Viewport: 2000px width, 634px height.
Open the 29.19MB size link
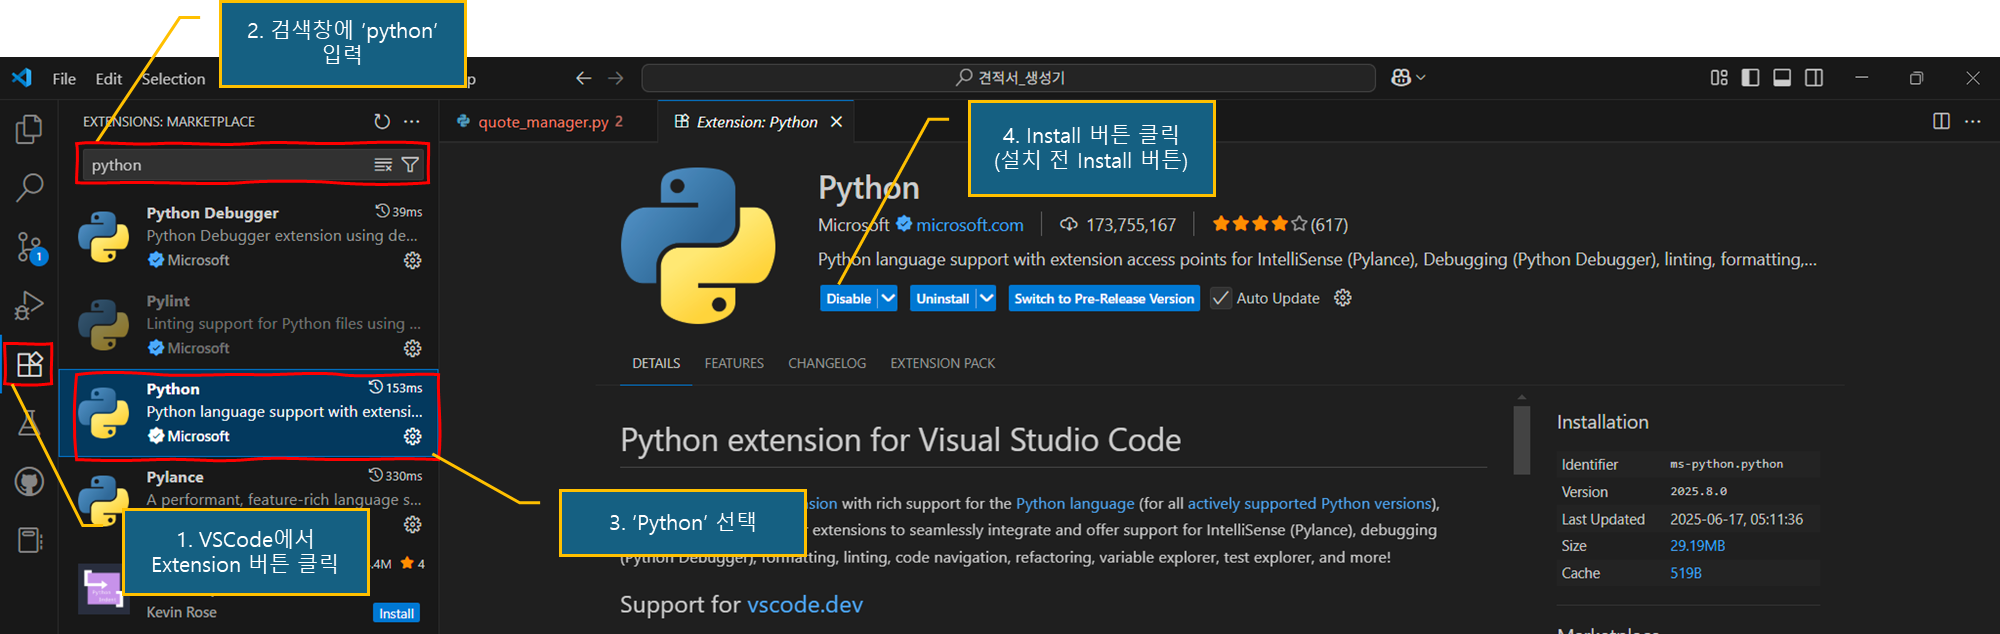click(1697, 546)
